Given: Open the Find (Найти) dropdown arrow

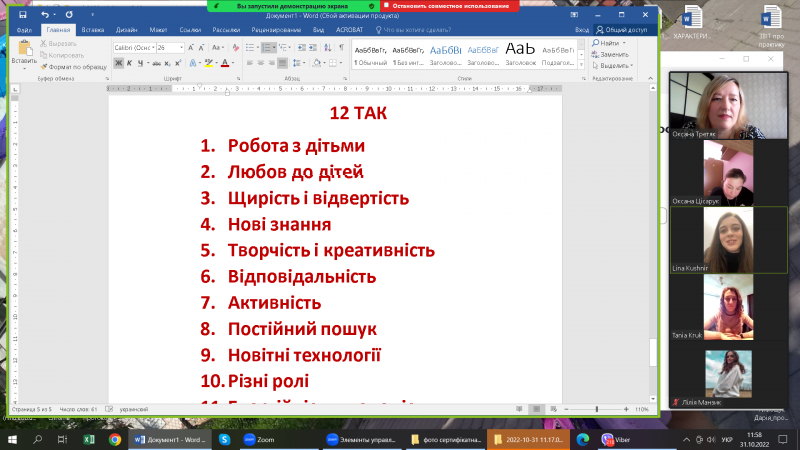Looking at the screenshot, I should pyautogui.click(x=624, y=43).
